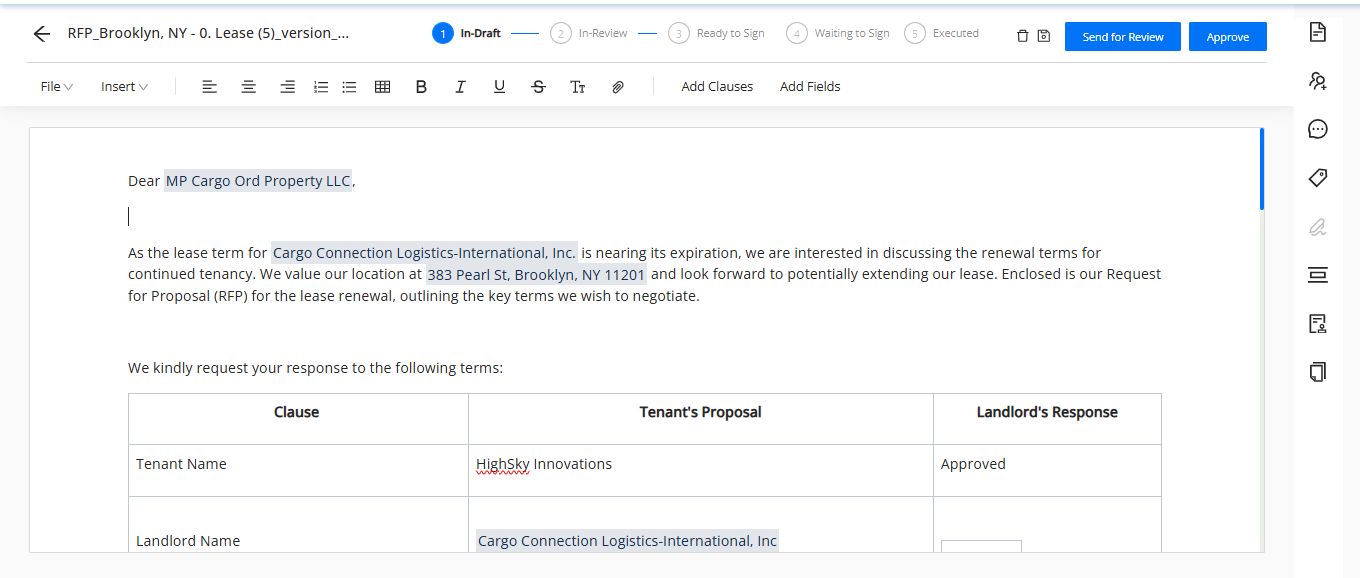1360x578 pixels.
Task: Click the Approved response cell
Action: coord(1047,471)
